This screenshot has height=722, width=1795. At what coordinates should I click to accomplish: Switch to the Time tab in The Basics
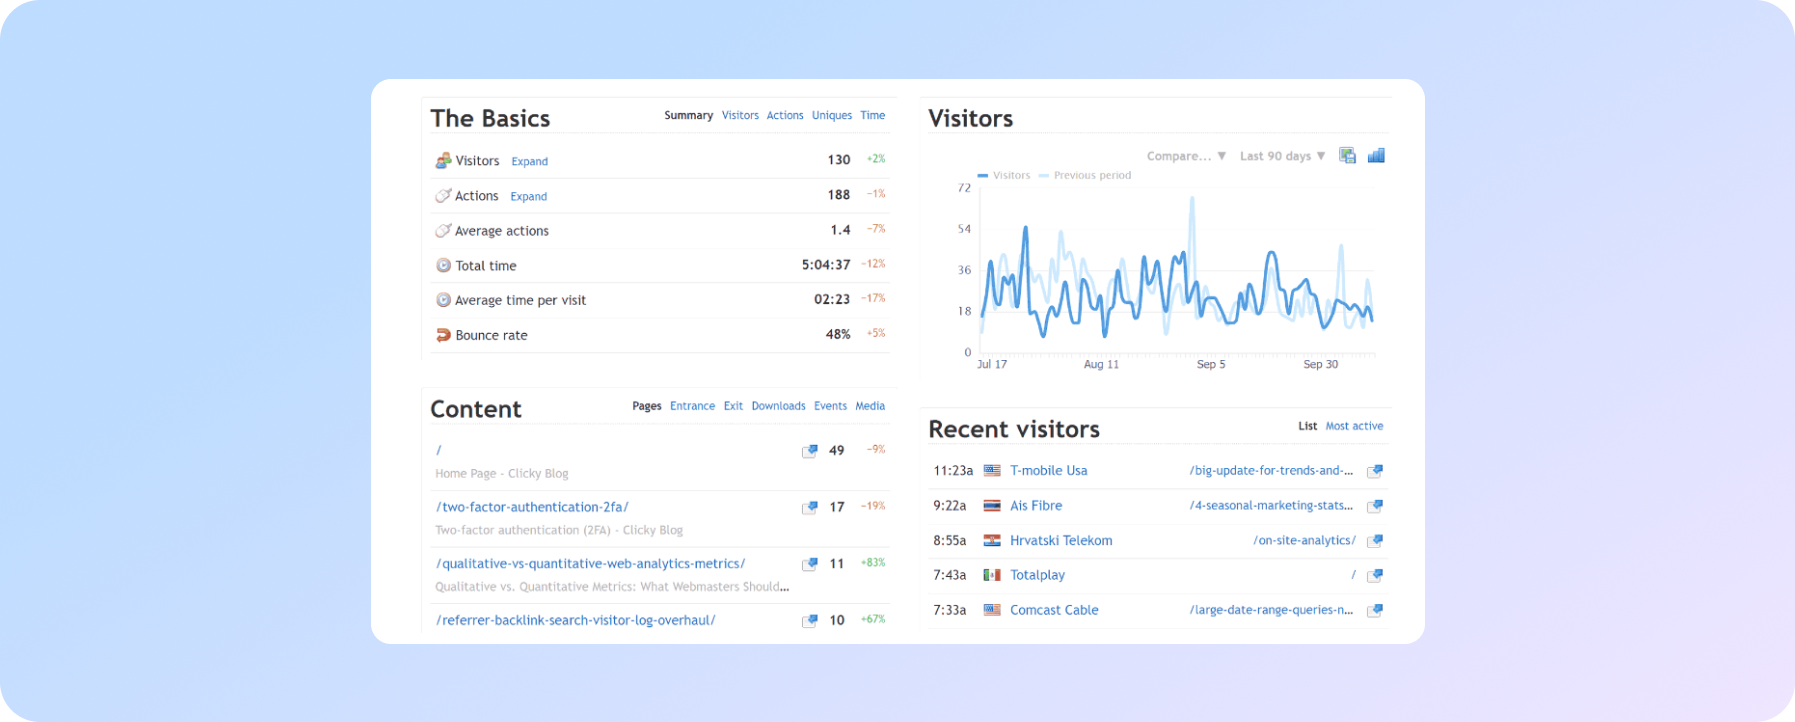pyautogui.click(x=873, y=115)
